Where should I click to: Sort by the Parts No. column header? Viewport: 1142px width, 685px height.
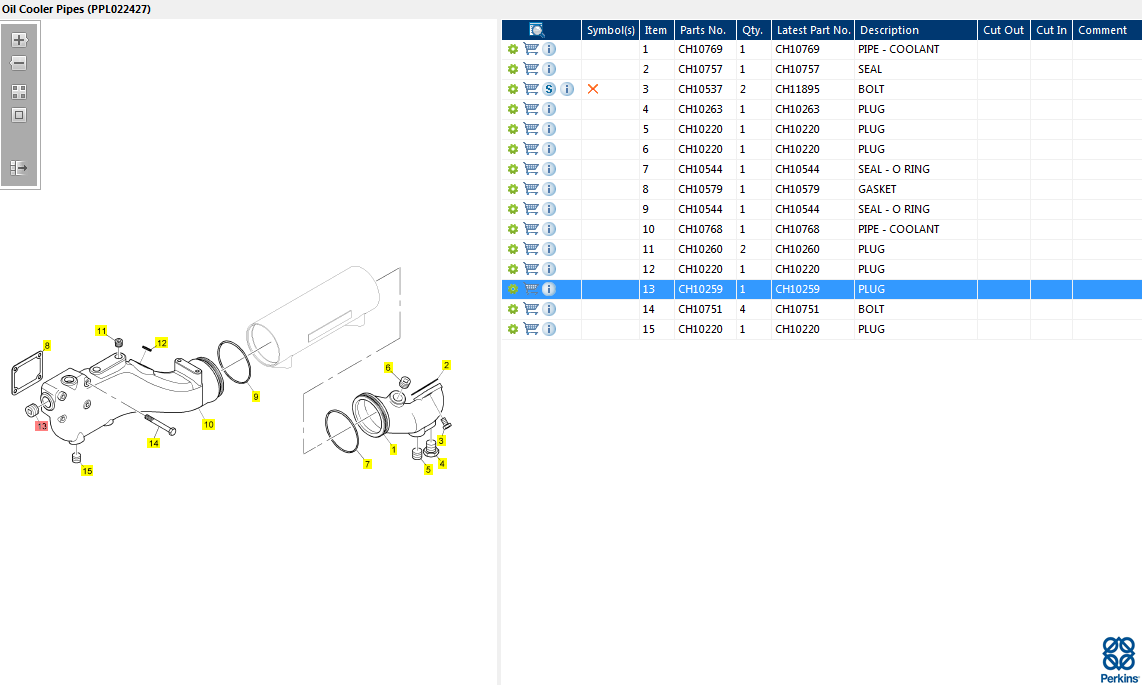705,30
